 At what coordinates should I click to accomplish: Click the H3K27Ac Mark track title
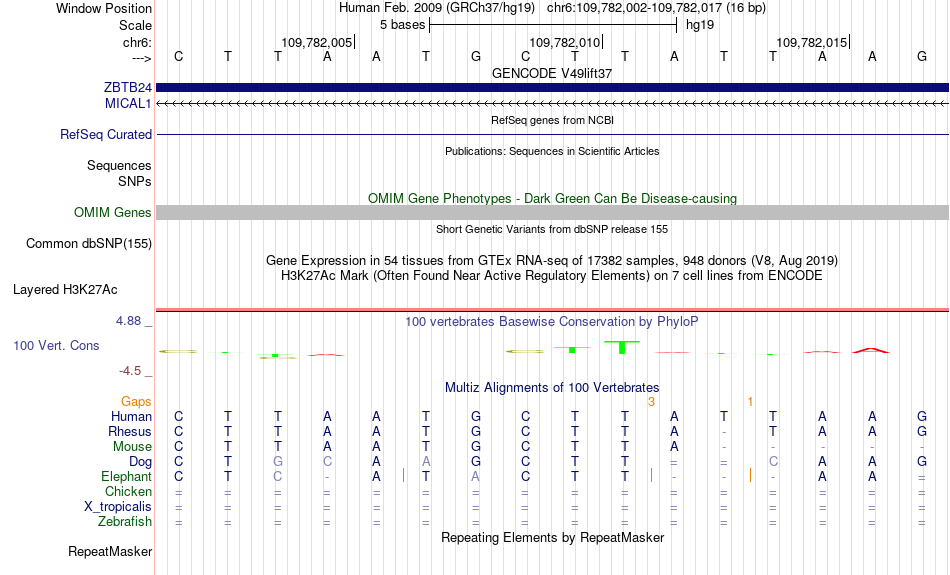click(x=552, y=276)
